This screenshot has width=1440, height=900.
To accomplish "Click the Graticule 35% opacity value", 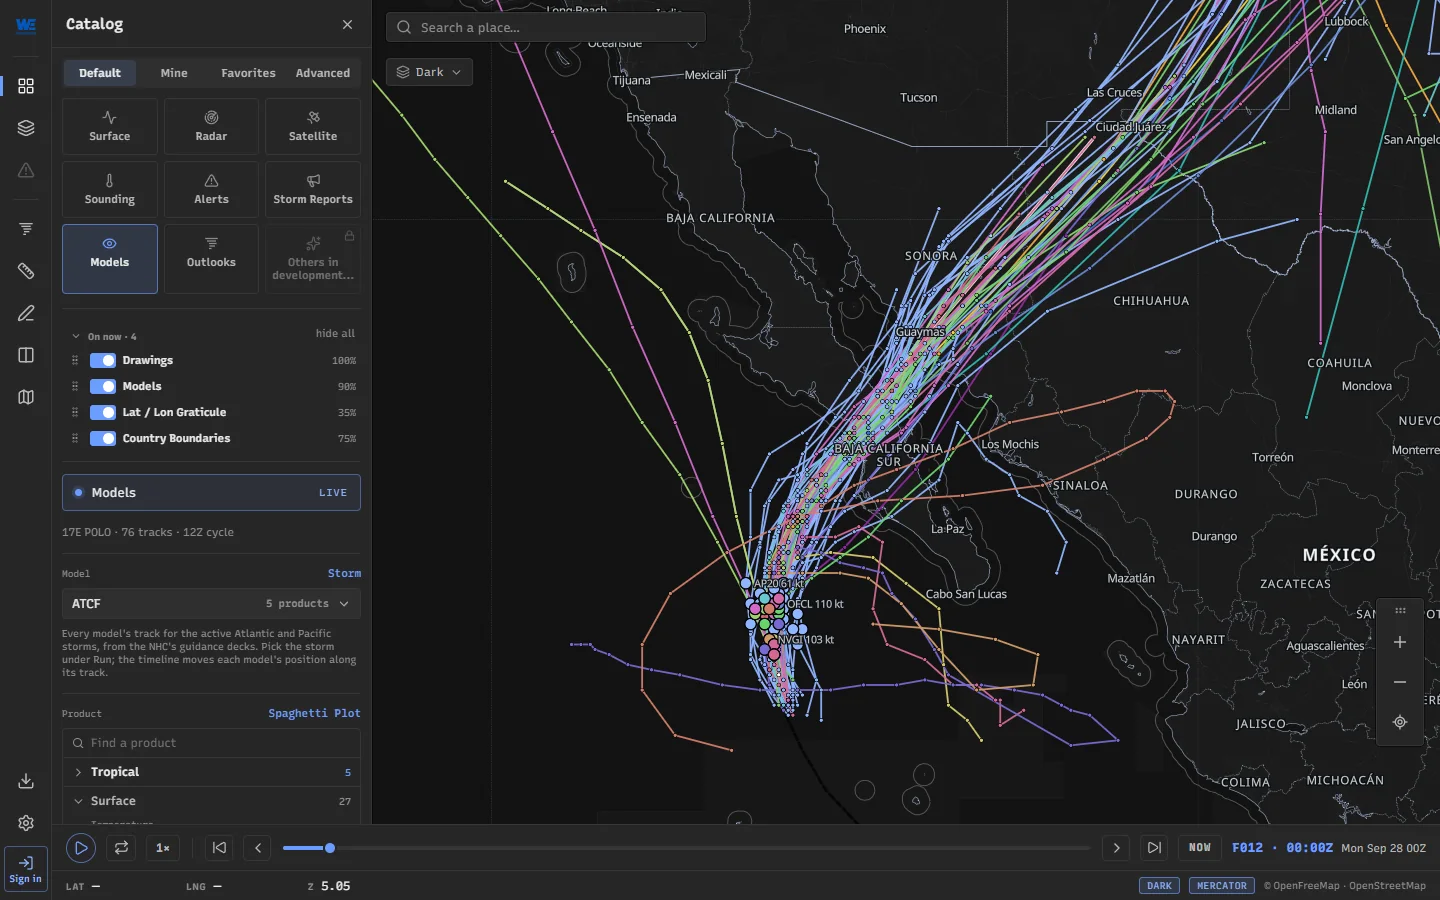I will click(x=347, y=413).
